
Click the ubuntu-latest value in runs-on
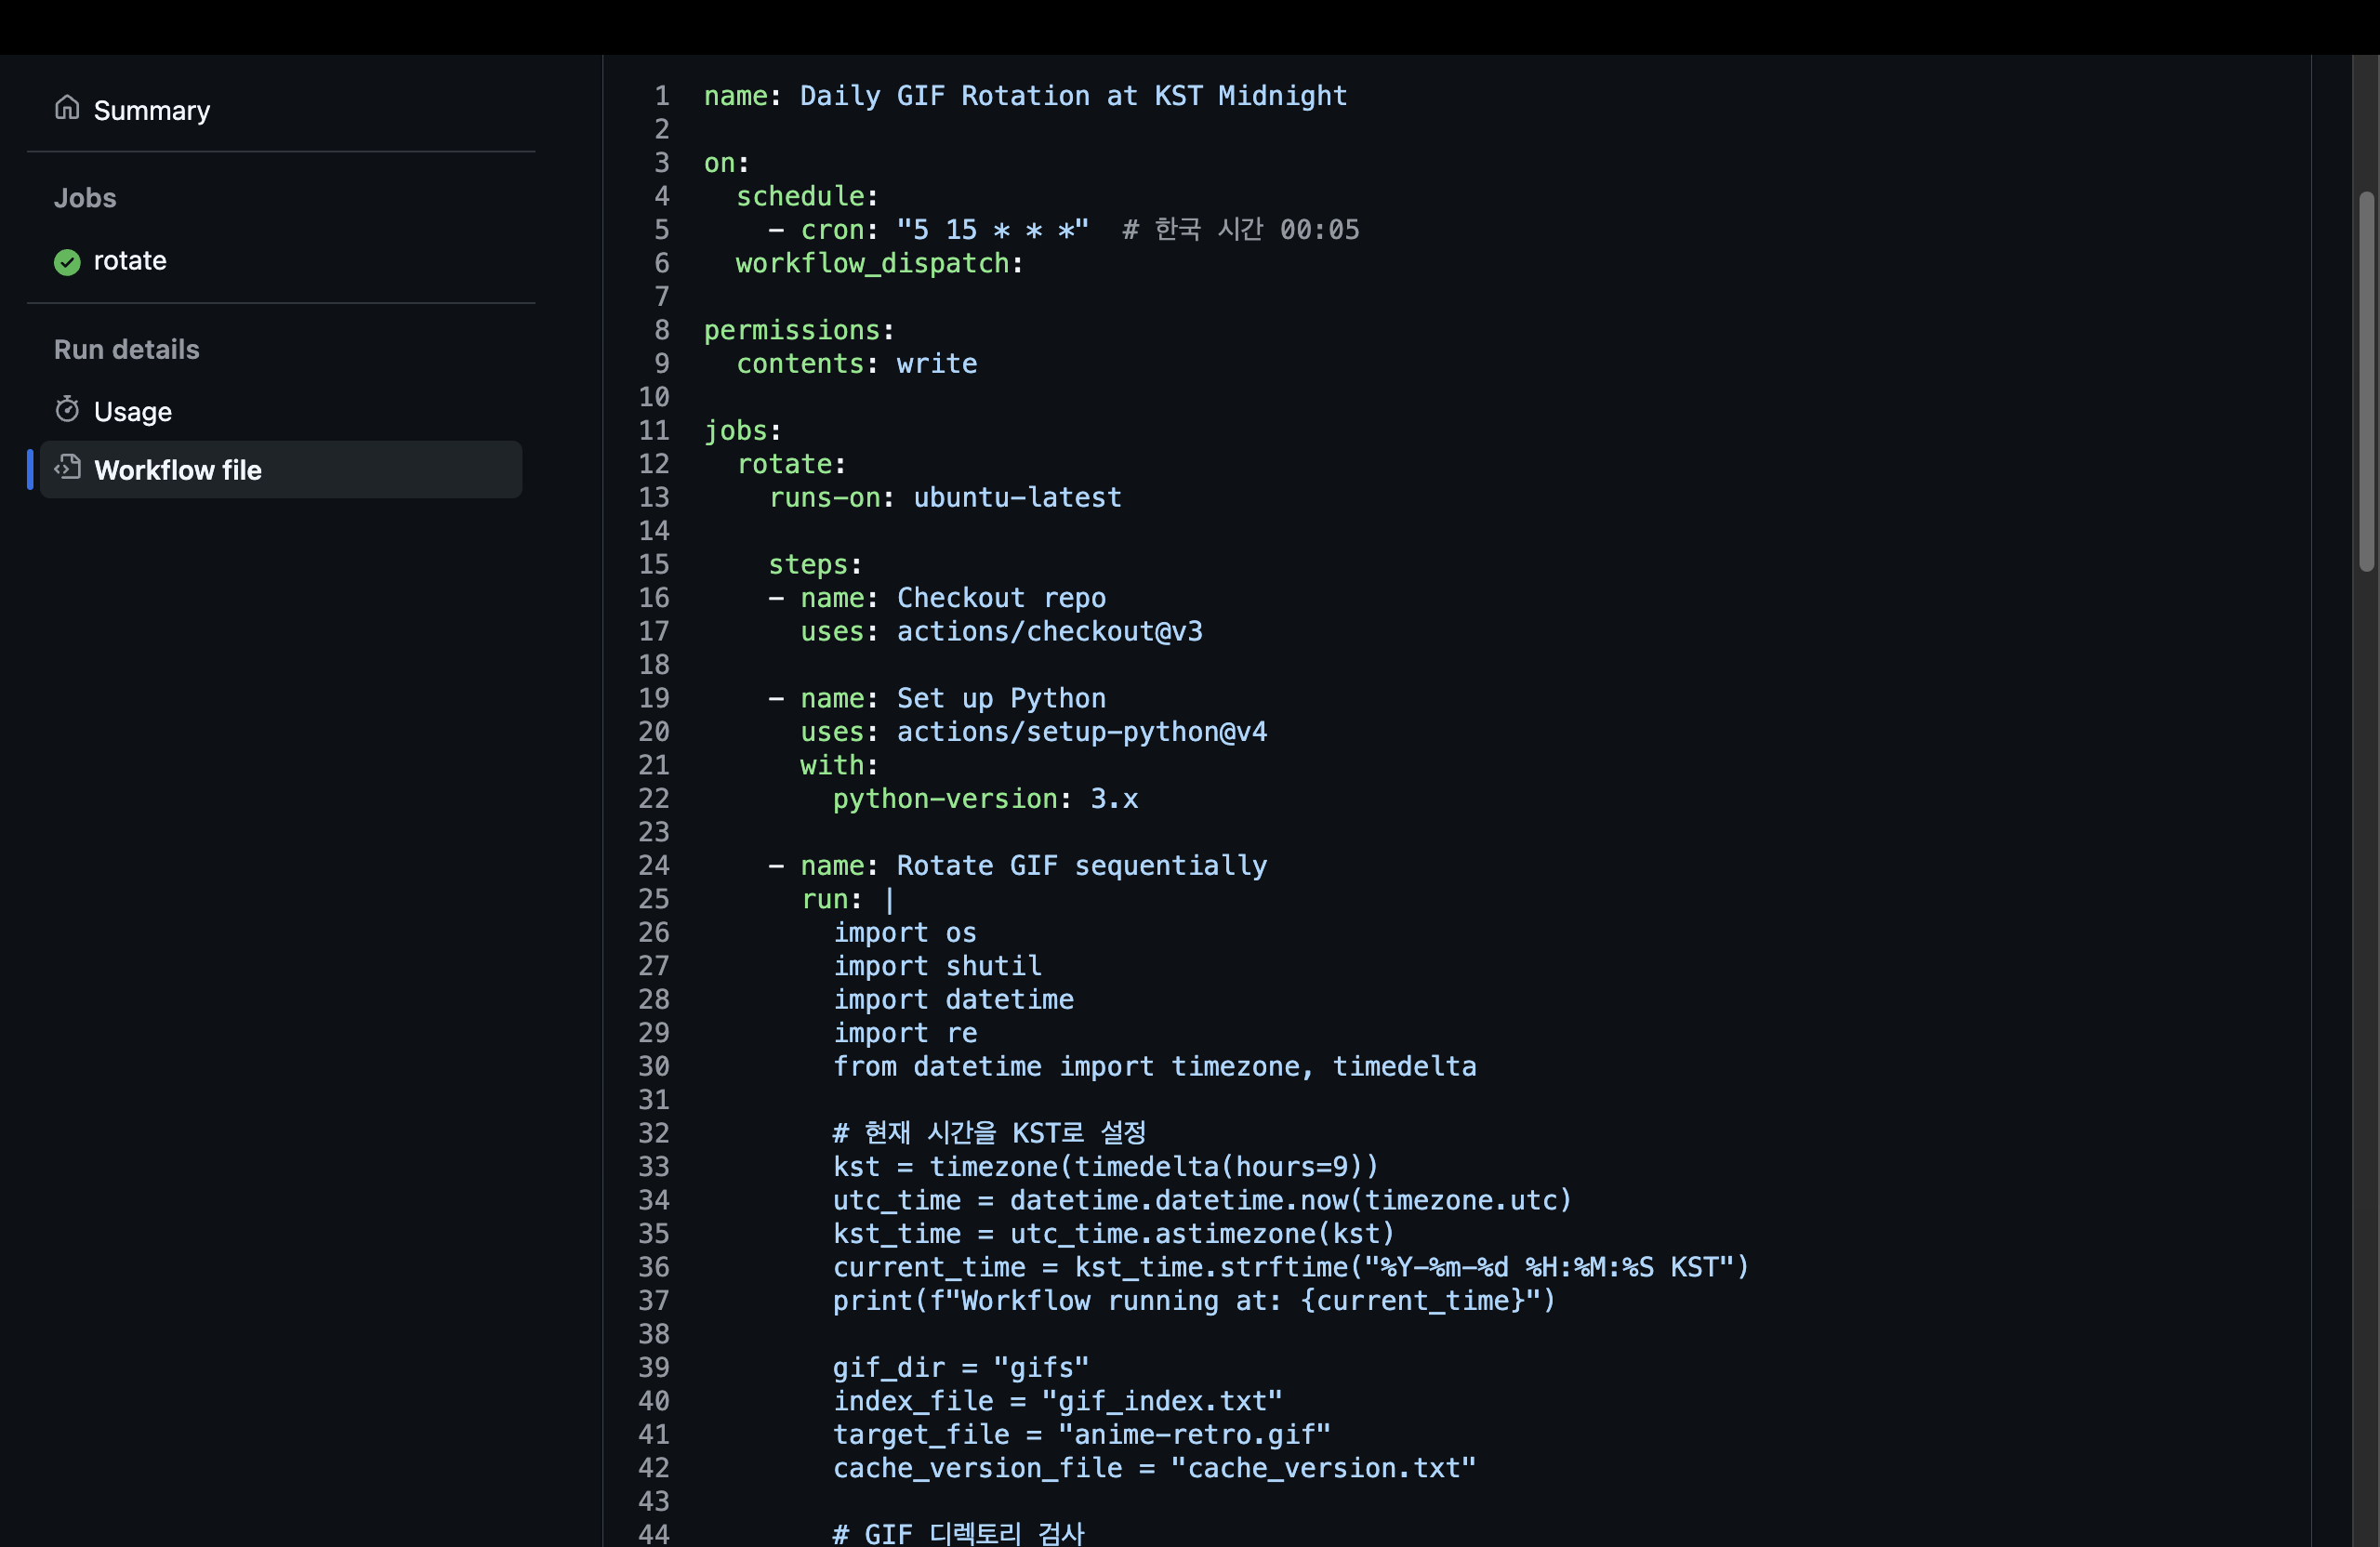1017,497
